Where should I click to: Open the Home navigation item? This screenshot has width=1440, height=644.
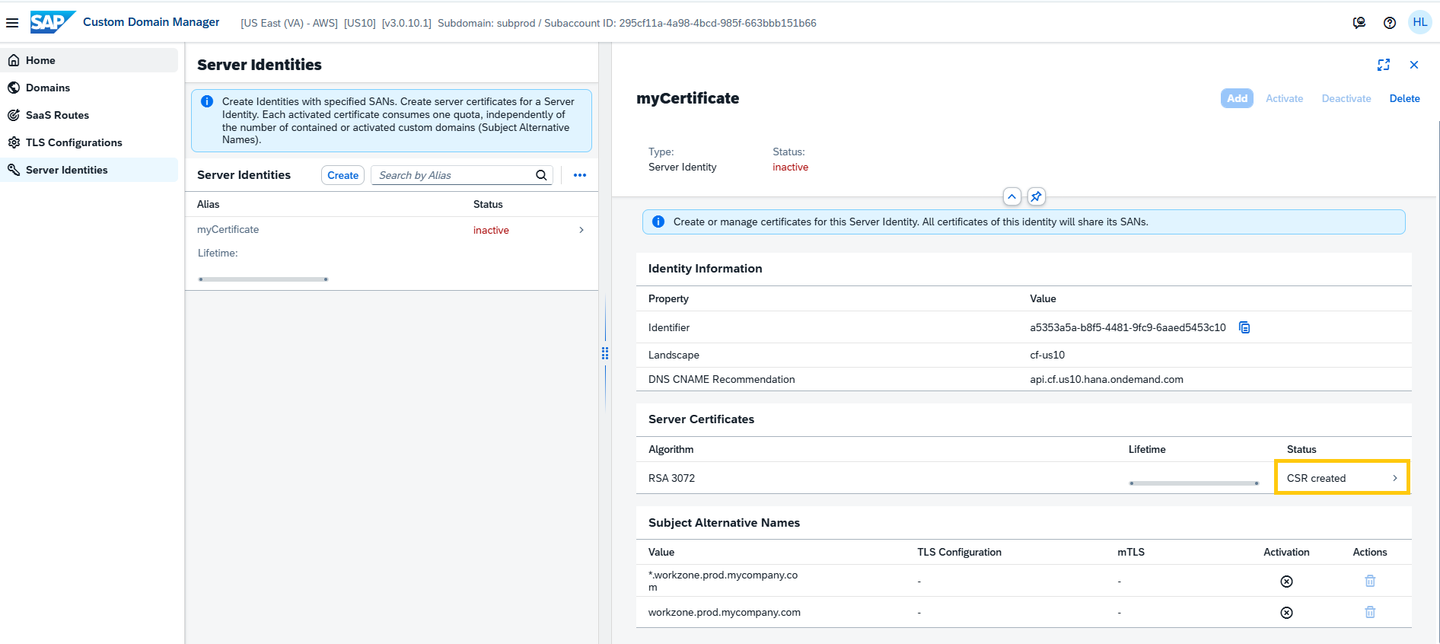click(x=89, y=60)
